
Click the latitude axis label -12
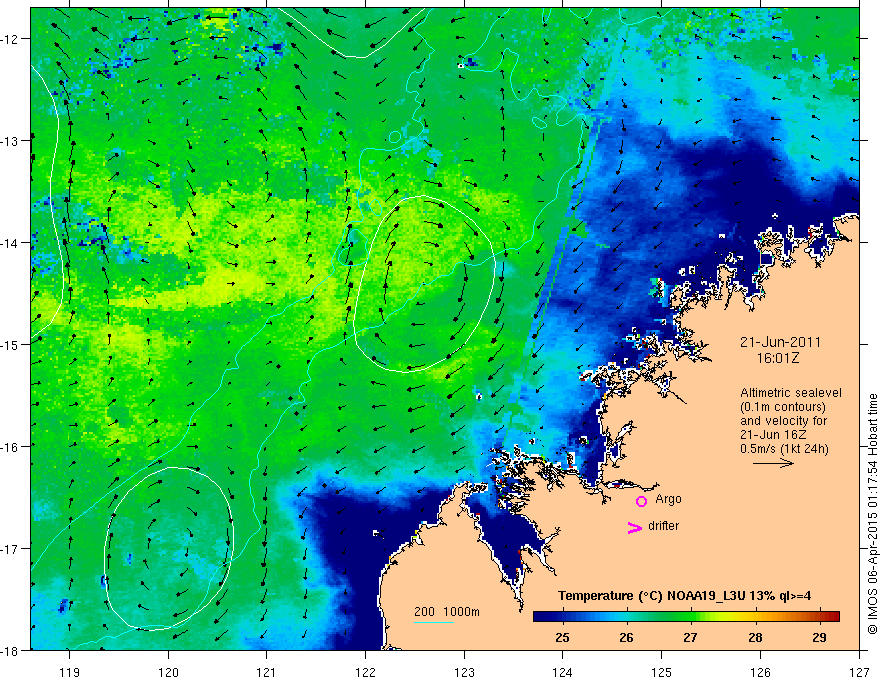[x=11, y=39]
